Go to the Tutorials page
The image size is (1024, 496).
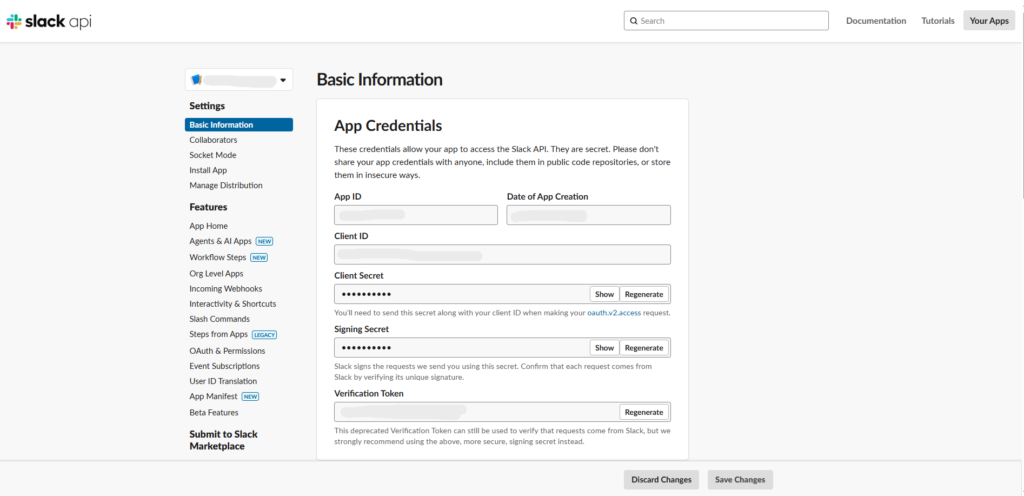[x=937, y=21]
